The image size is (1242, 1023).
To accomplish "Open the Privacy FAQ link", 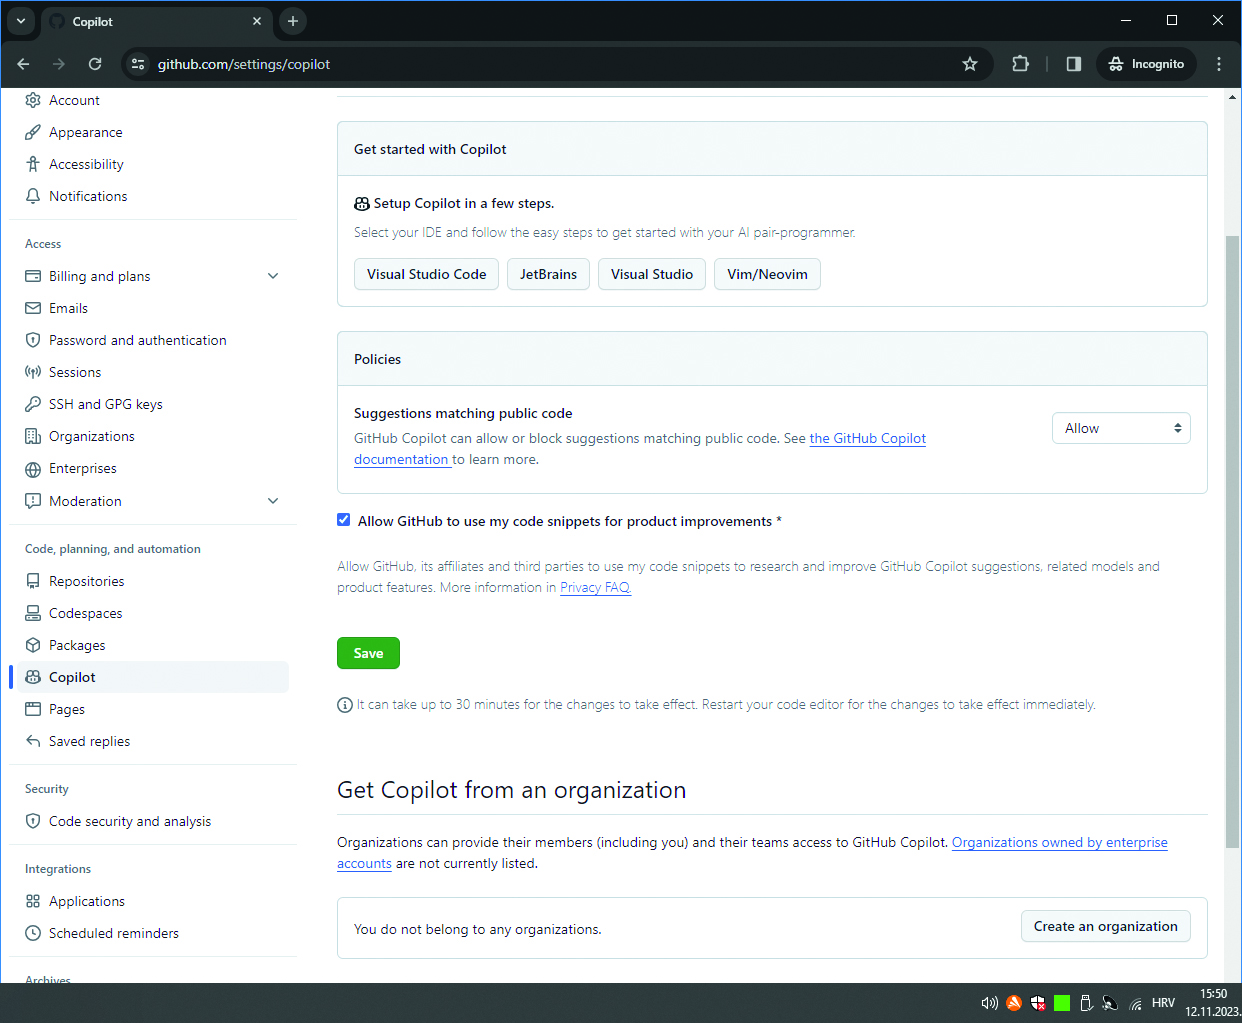I will [x=595, y=587].
